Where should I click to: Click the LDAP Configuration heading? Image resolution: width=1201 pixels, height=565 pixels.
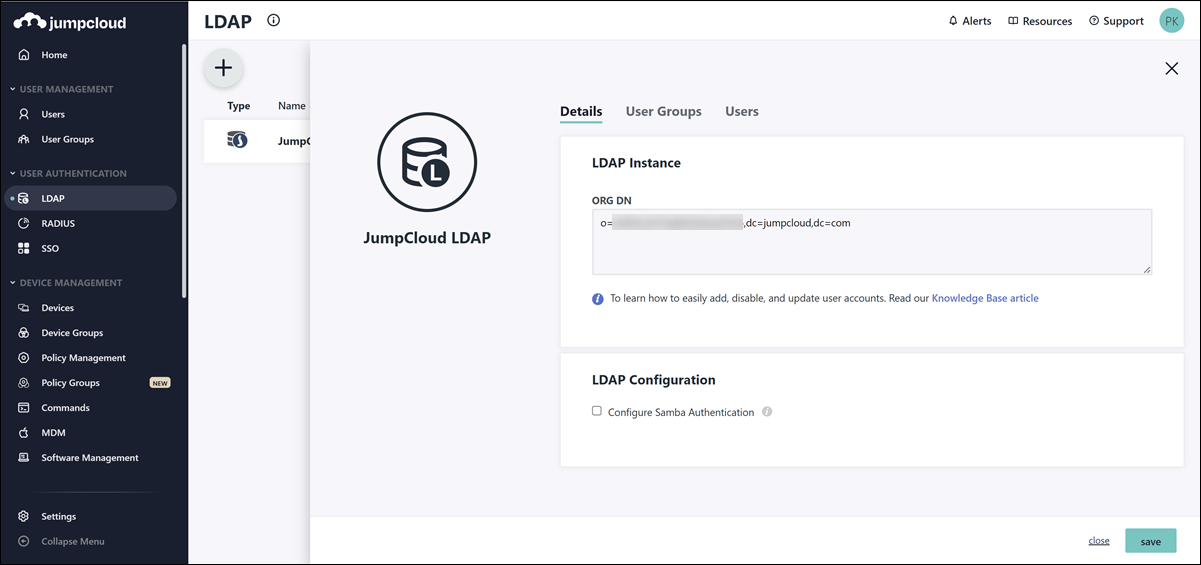coord(654,380)
